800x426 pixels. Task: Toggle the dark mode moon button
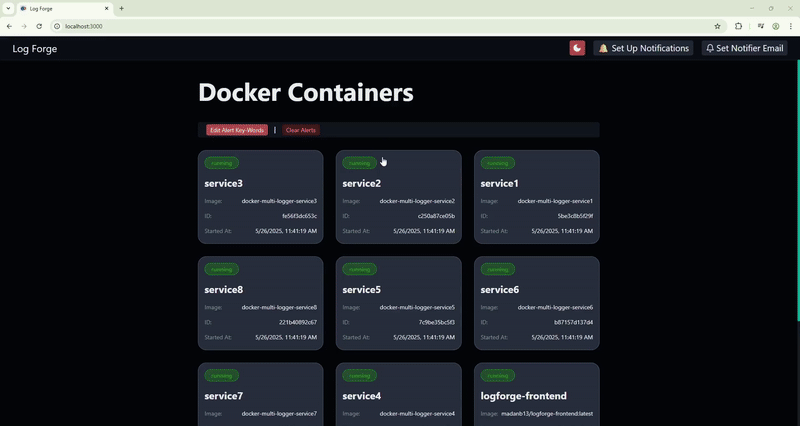[x=577, y=48]
